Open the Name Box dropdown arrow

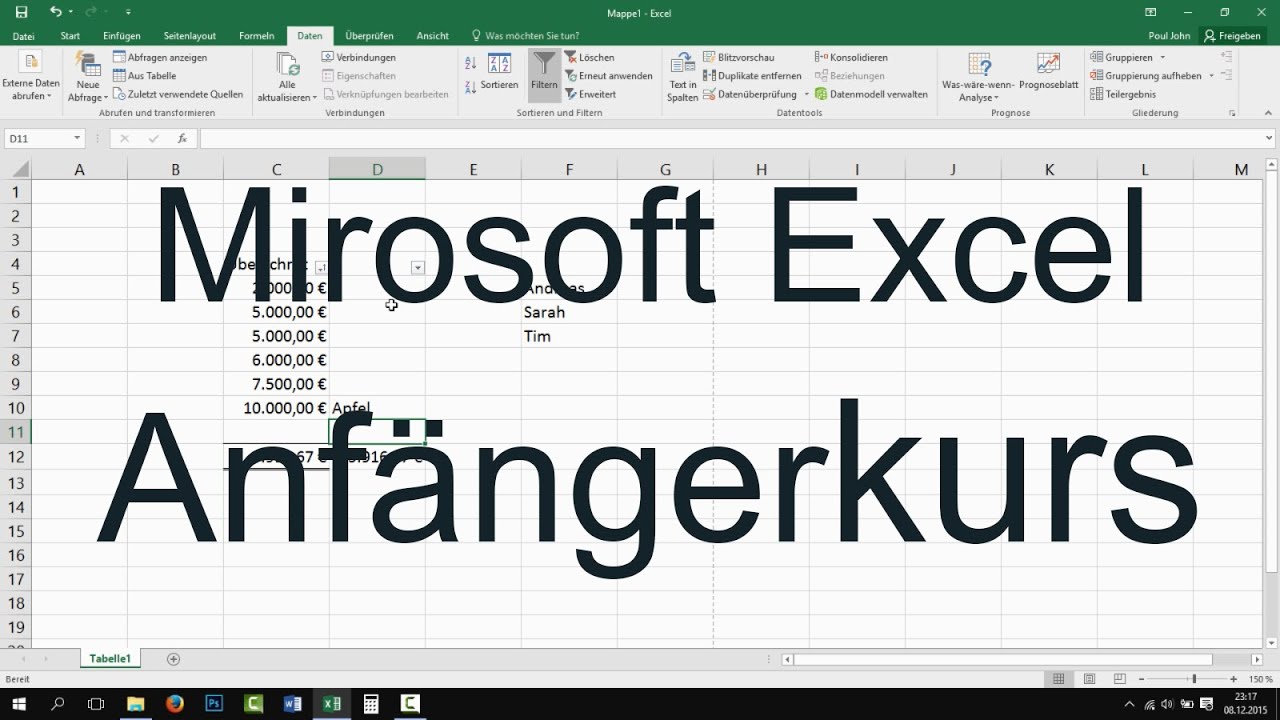pyautogui.click(x=77, y=138)
